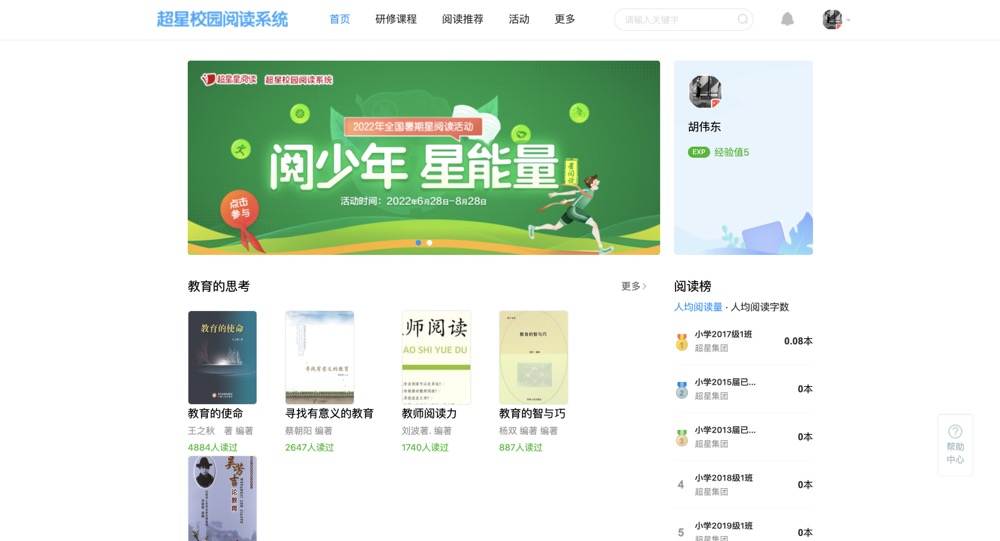
Task: Open 更多 link for 教育的思考
Action: pyautogui.click(x=633, y=286)
